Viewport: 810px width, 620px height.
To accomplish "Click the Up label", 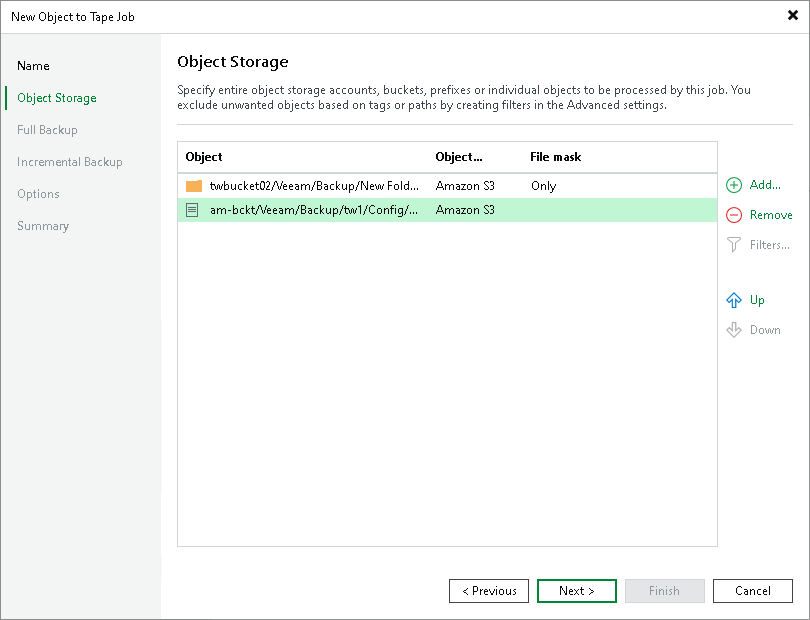I will click(757, 300).
